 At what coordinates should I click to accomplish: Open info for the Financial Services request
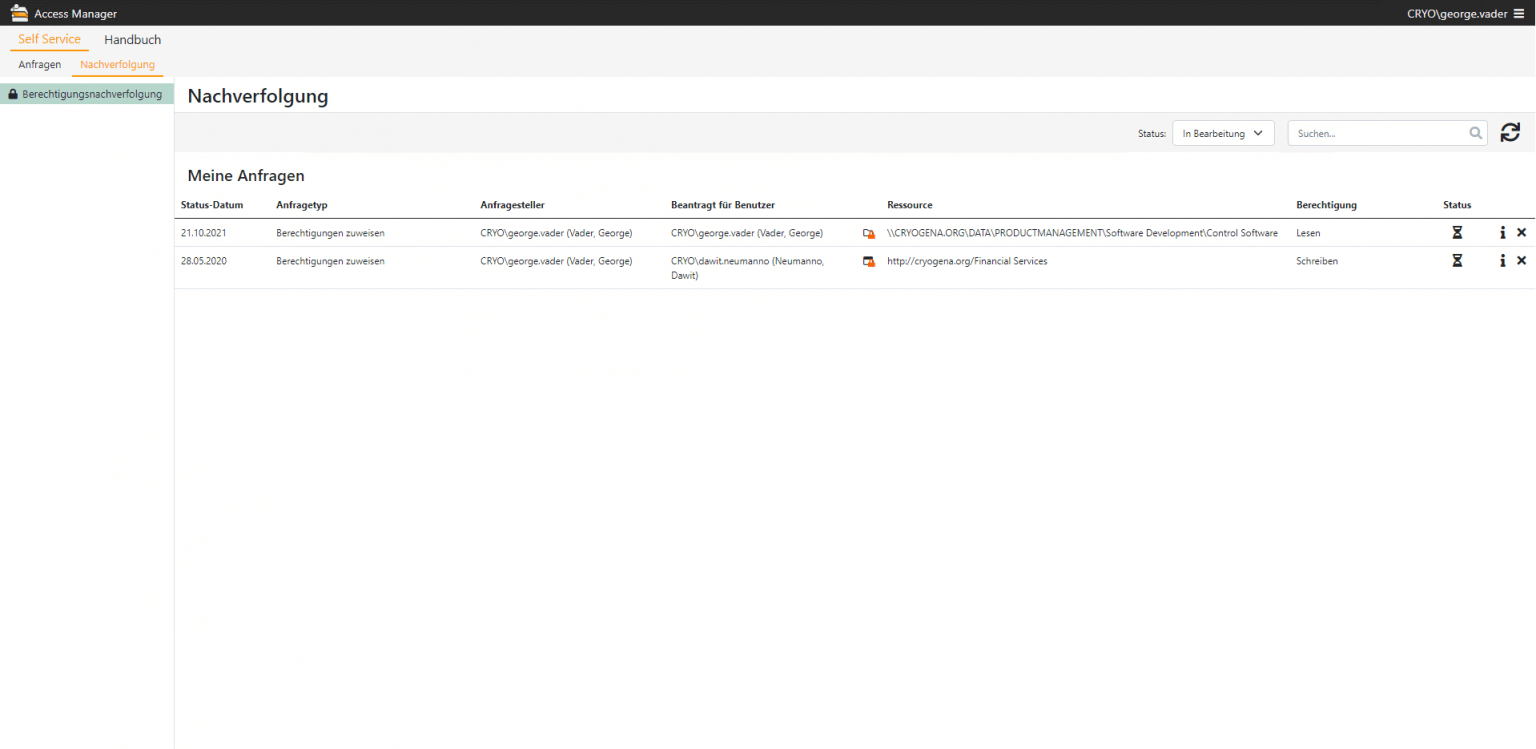click(x=1502, y=261)
